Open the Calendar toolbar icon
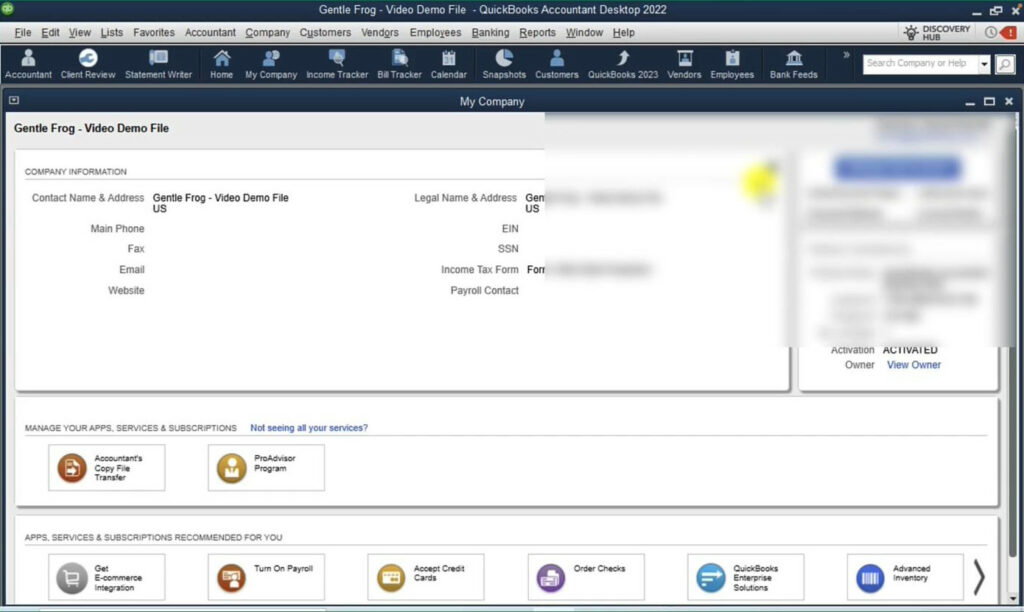 tap(448, 63)
